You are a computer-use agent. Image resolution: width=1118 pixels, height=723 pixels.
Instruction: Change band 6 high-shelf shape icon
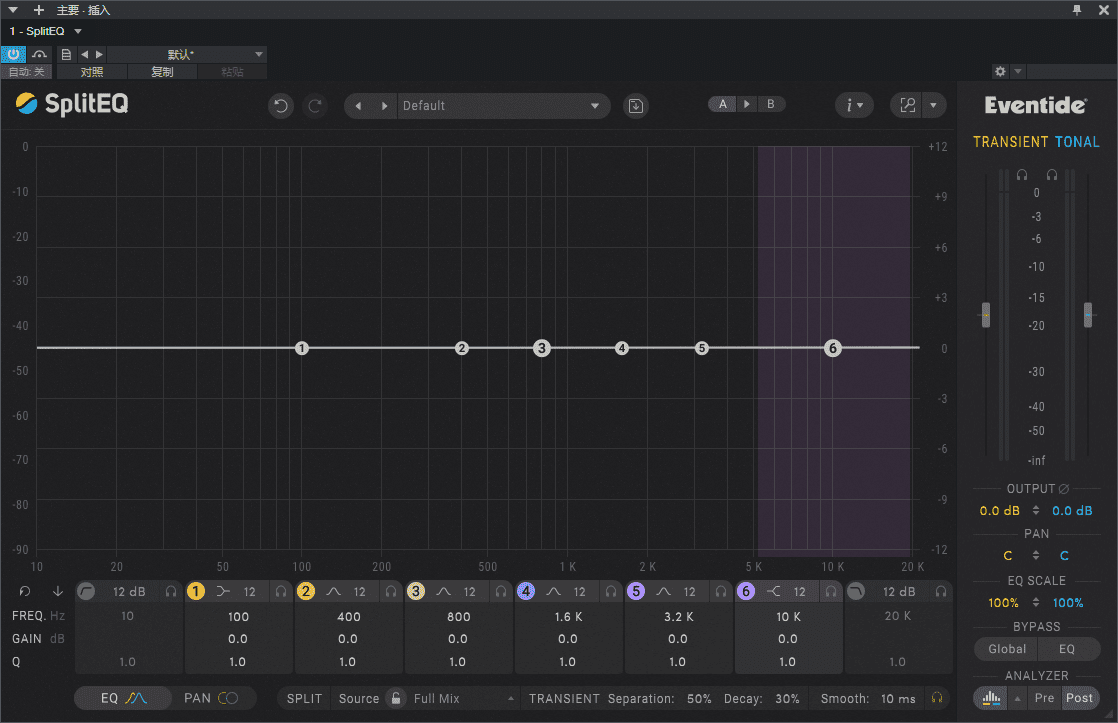click(774, 591)
